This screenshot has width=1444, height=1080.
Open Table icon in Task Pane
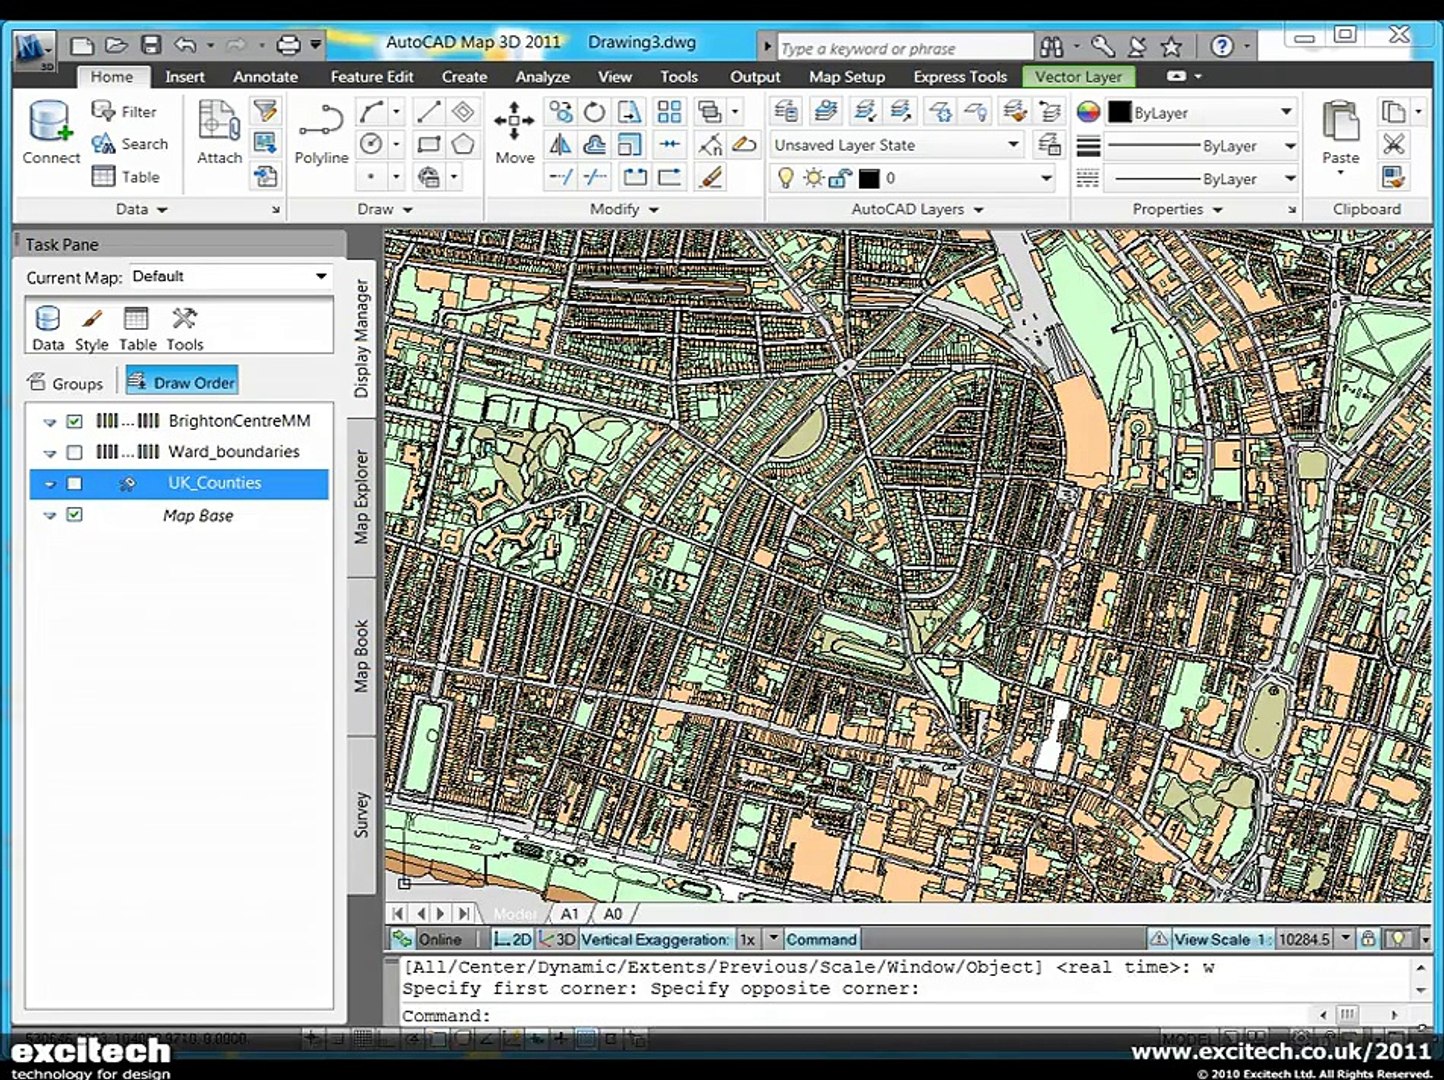point(137,328)
